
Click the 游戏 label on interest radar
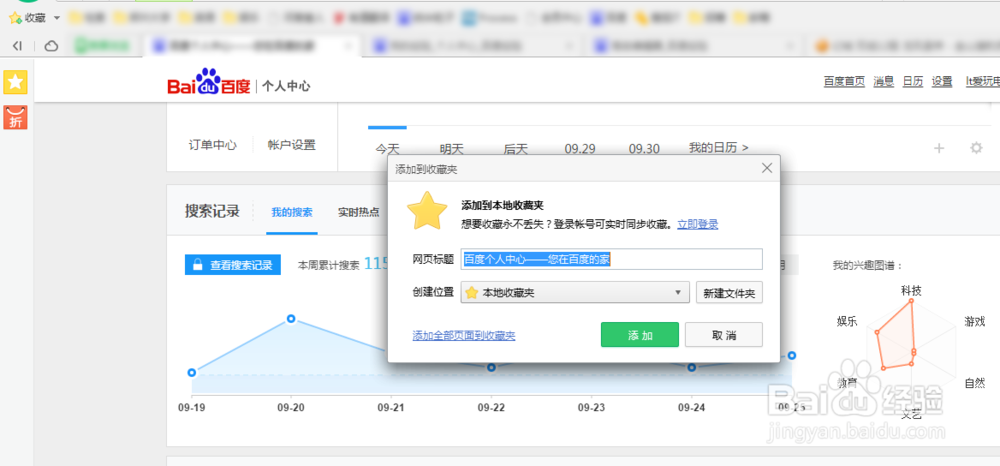coord(974,321)
